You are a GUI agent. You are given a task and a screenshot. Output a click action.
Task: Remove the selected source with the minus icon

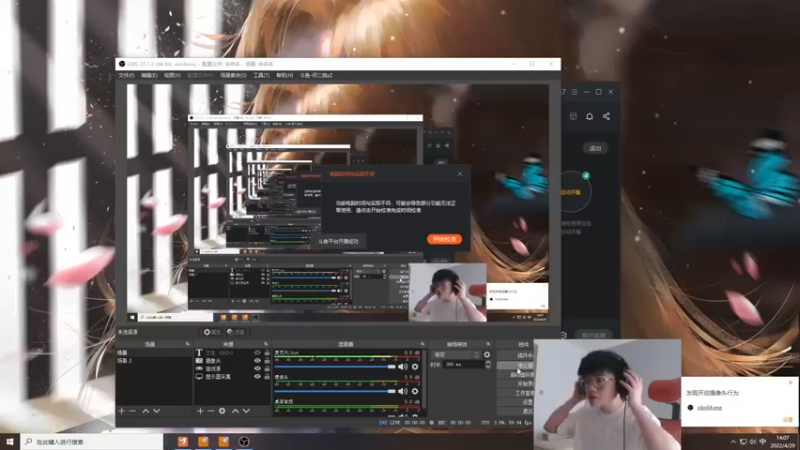211,411
